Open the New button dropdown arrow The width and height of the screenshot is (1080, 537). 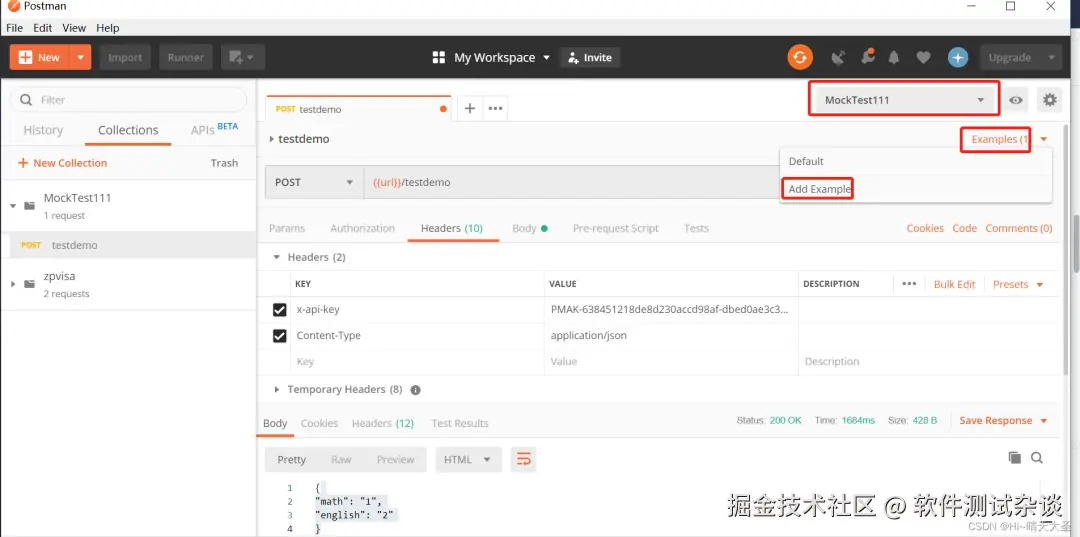[x=81, y=58]
